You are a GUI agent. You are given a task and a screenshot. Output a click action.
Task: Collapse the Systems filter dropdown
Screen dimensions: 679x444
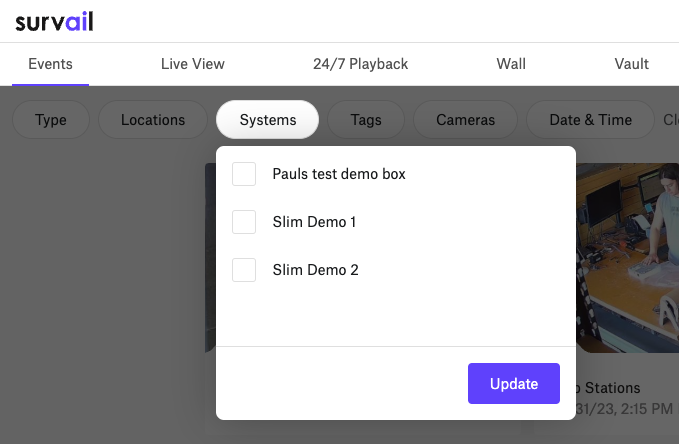tap(268, 120)
